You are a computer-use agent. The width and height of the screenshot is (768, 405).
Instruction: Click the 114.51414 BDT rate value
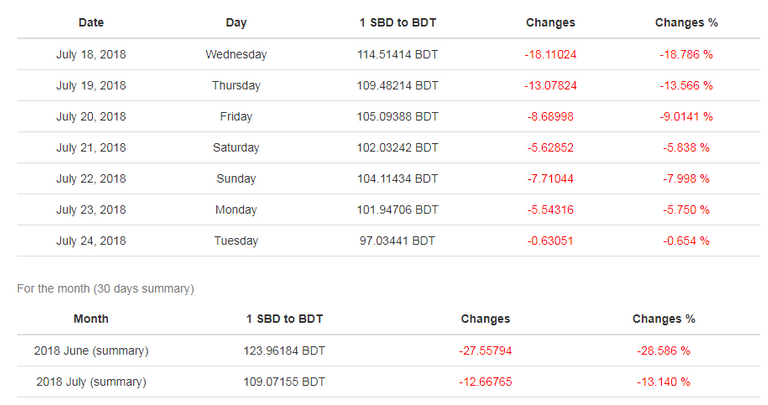[398, 54]
